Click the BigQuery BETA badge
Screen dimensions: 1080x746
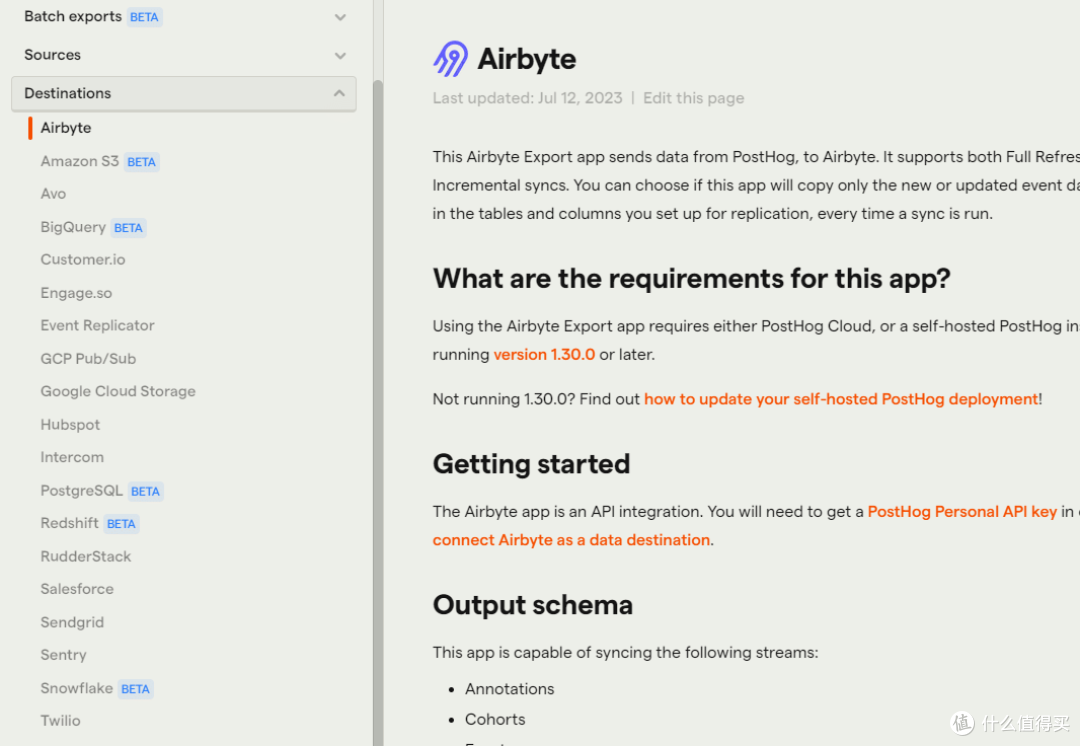128,228
